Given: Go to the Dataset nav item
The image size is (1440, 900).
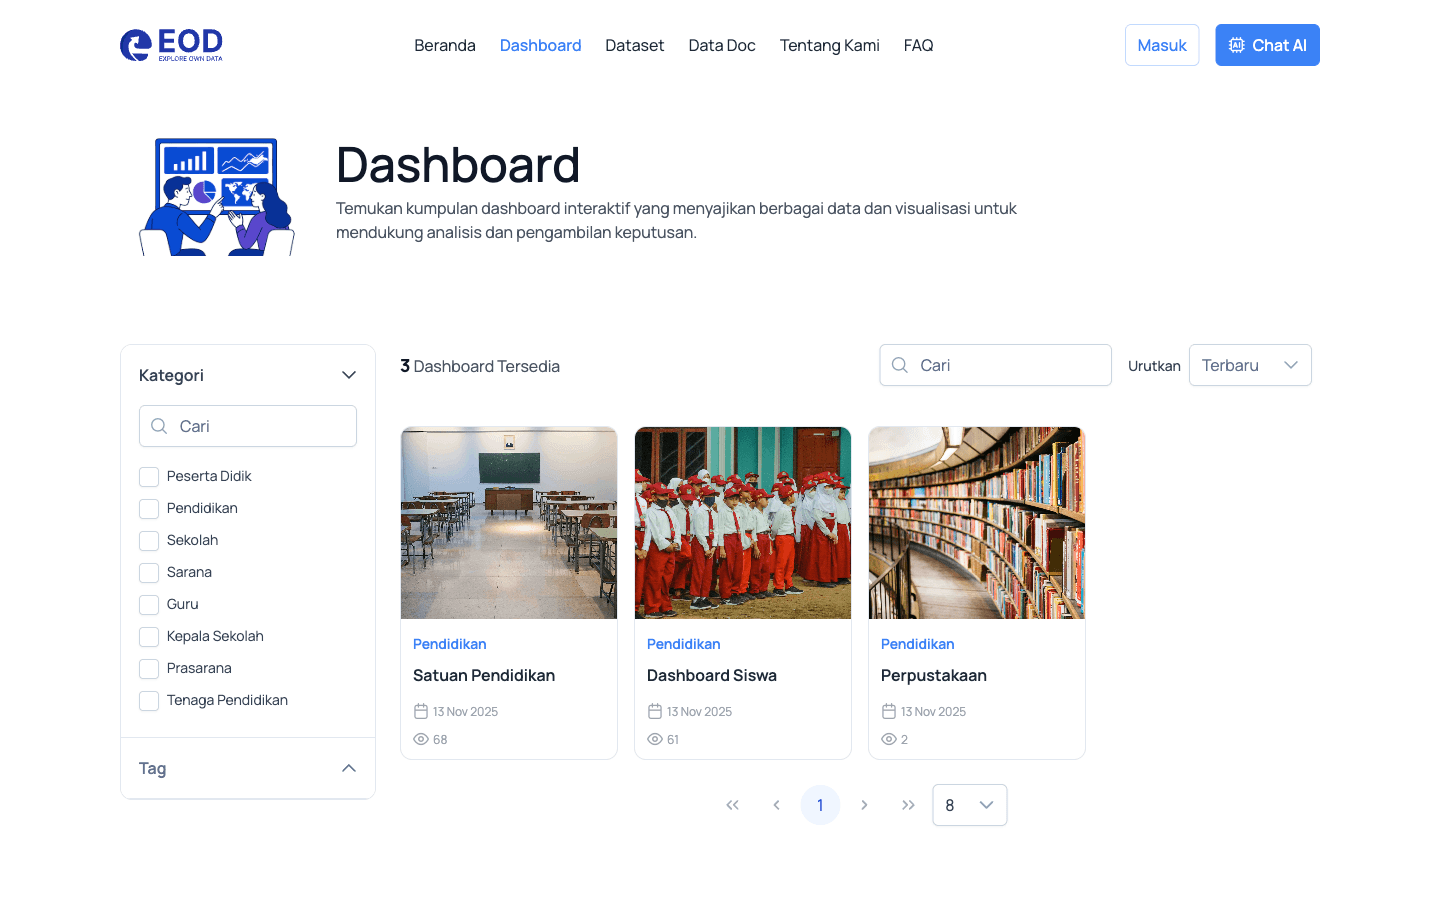Looking at the screenshot, I should 635,45.
